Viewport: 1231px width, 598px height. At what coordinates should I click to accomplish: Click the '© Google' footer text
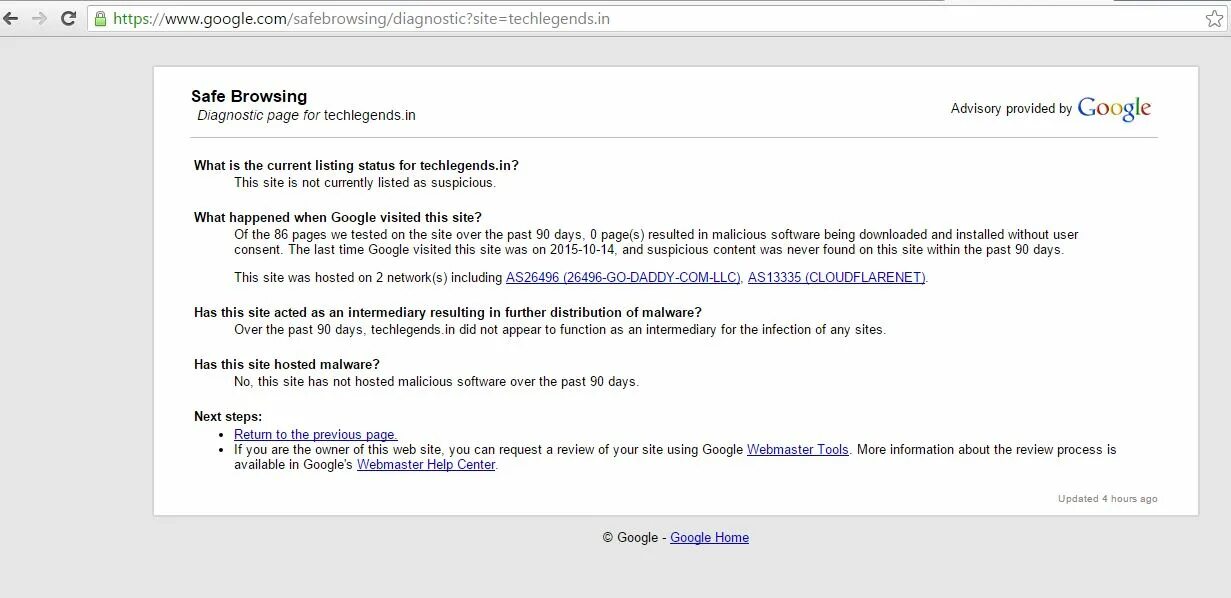630,537
